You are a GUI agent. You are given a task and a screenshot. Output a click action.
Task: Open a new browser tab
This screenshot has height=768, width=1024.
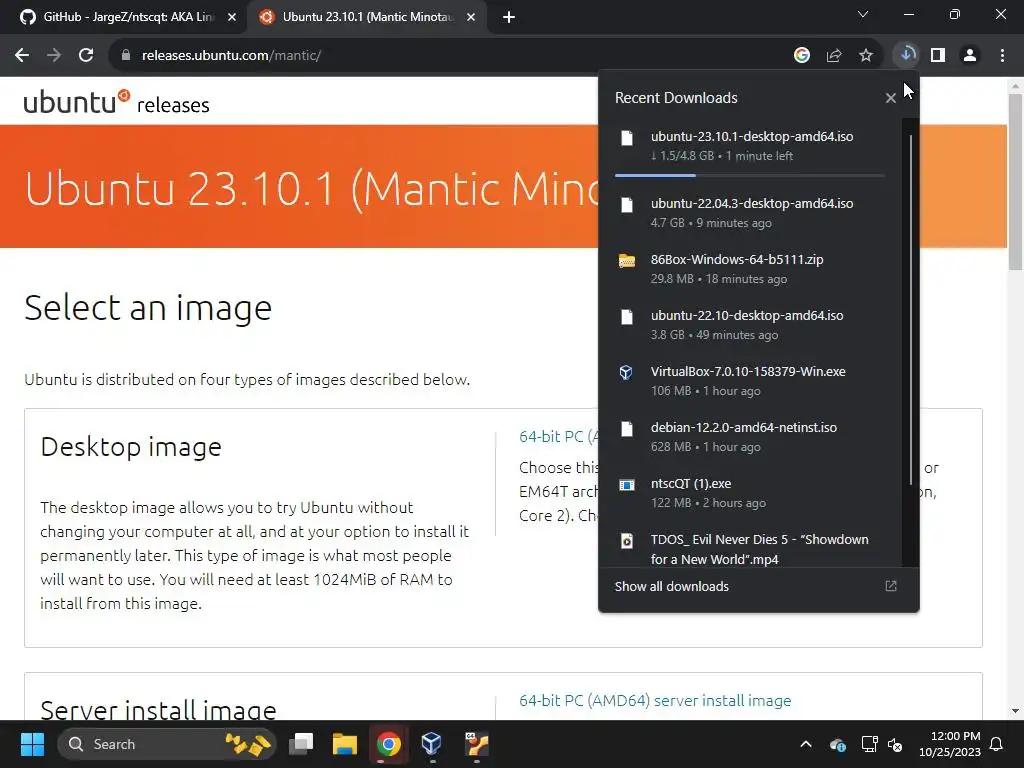pos(509,18)
